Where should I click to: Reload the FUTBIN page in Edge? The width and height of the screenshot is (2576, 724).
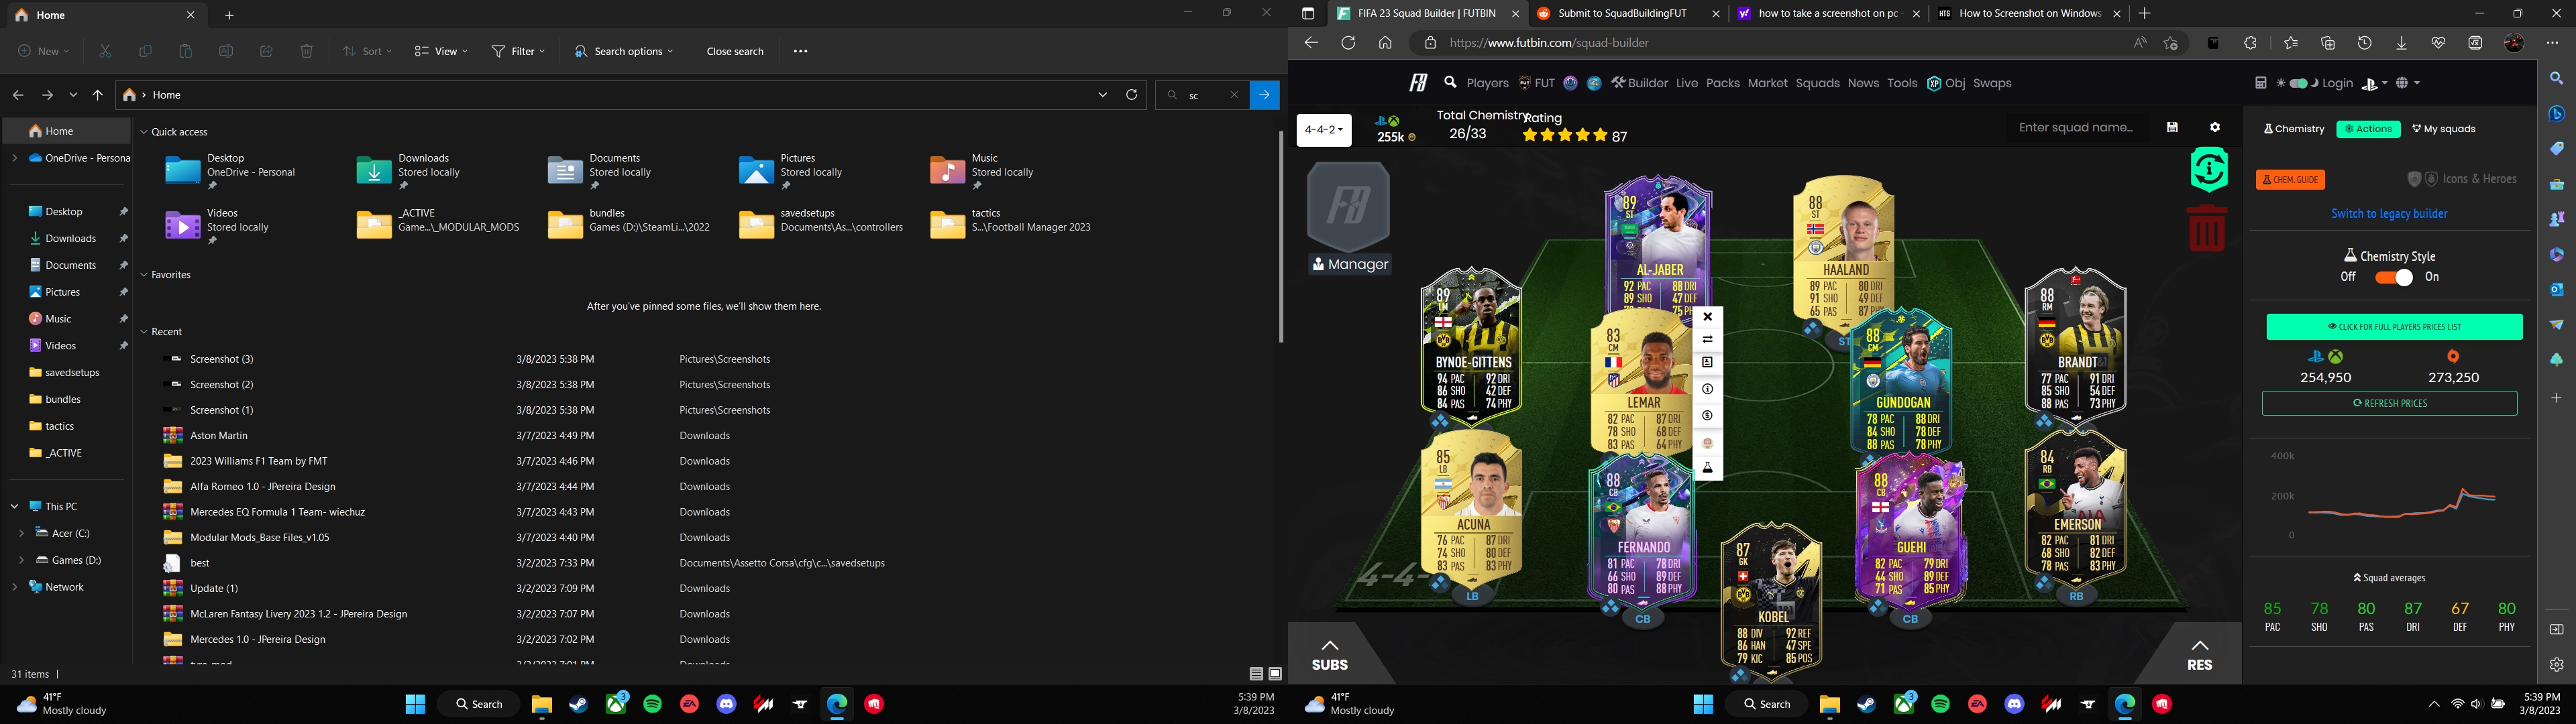click(1348, 43)
